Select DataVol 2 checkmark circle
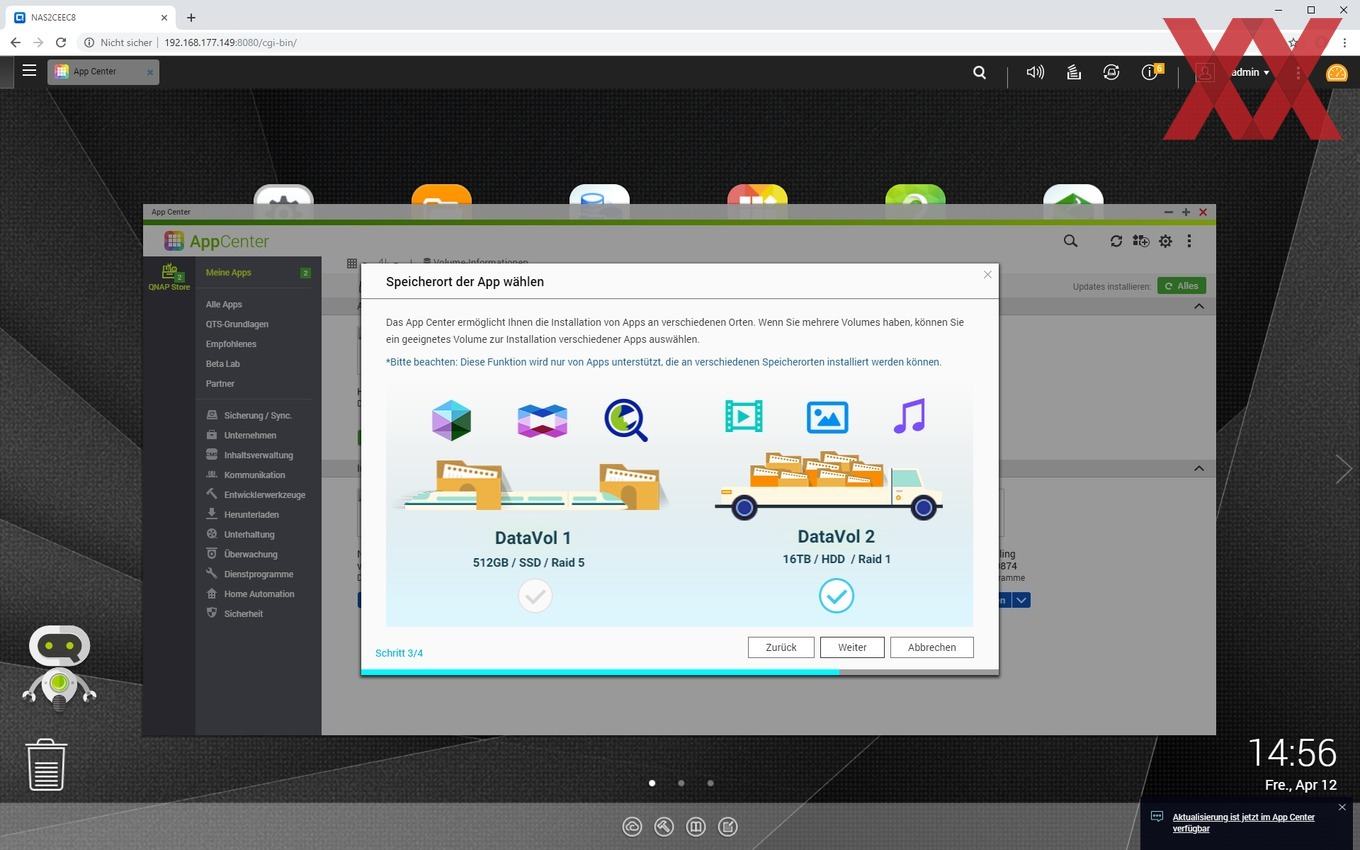 tap(836, 596)
